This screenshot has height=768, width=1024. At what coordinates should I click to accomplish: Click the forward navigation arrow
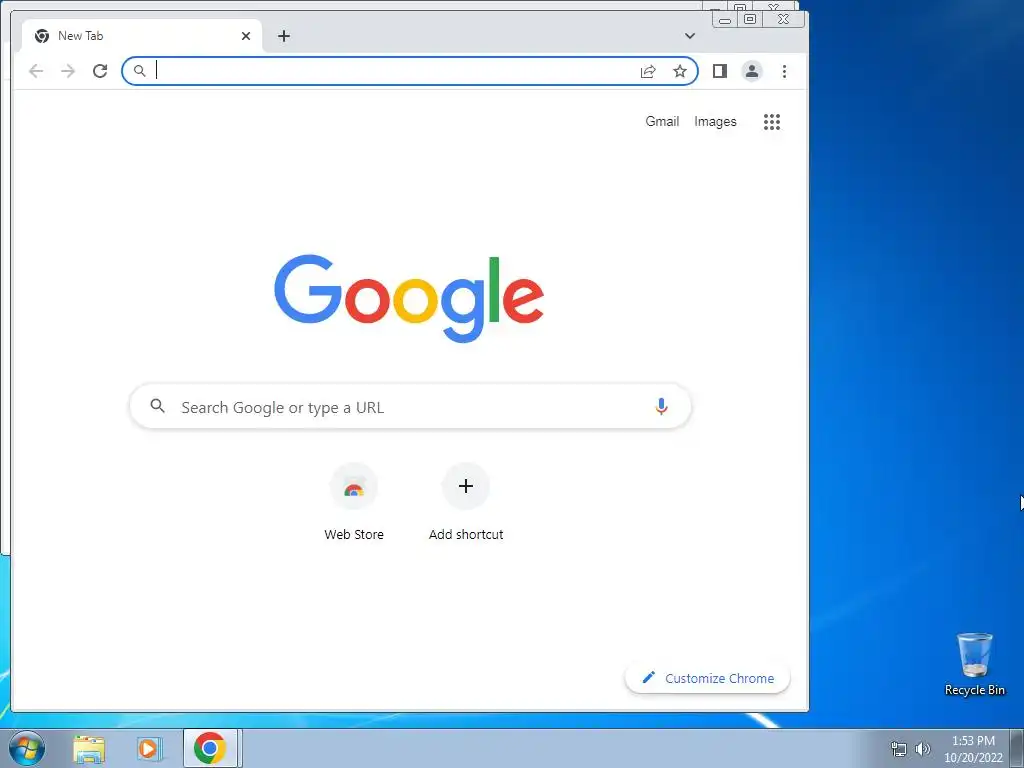coord(68,71)
